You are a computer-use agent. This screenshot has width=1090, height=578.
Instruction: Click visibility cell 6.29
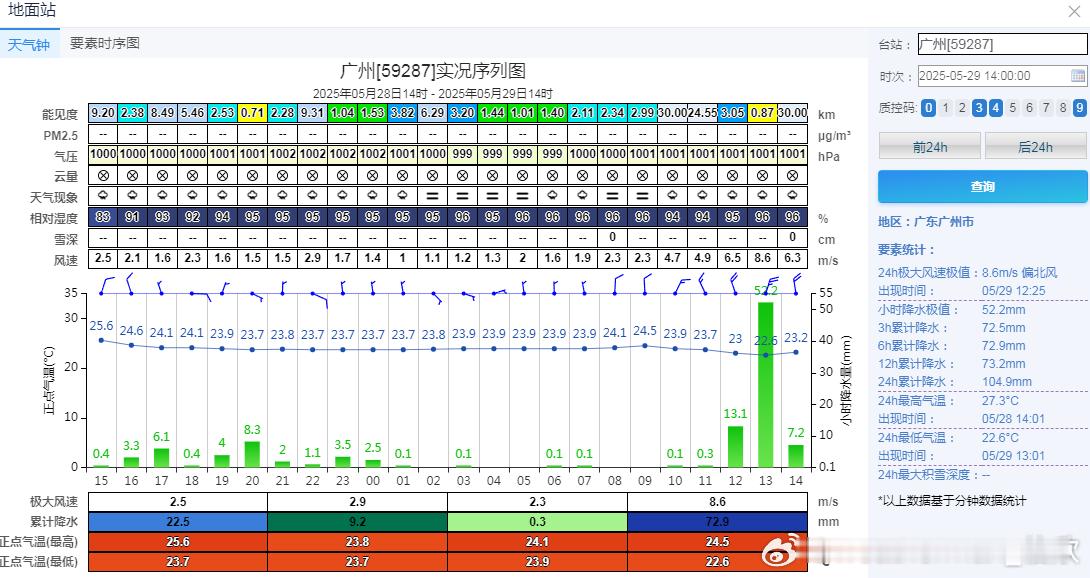click(x=432, y=112)
